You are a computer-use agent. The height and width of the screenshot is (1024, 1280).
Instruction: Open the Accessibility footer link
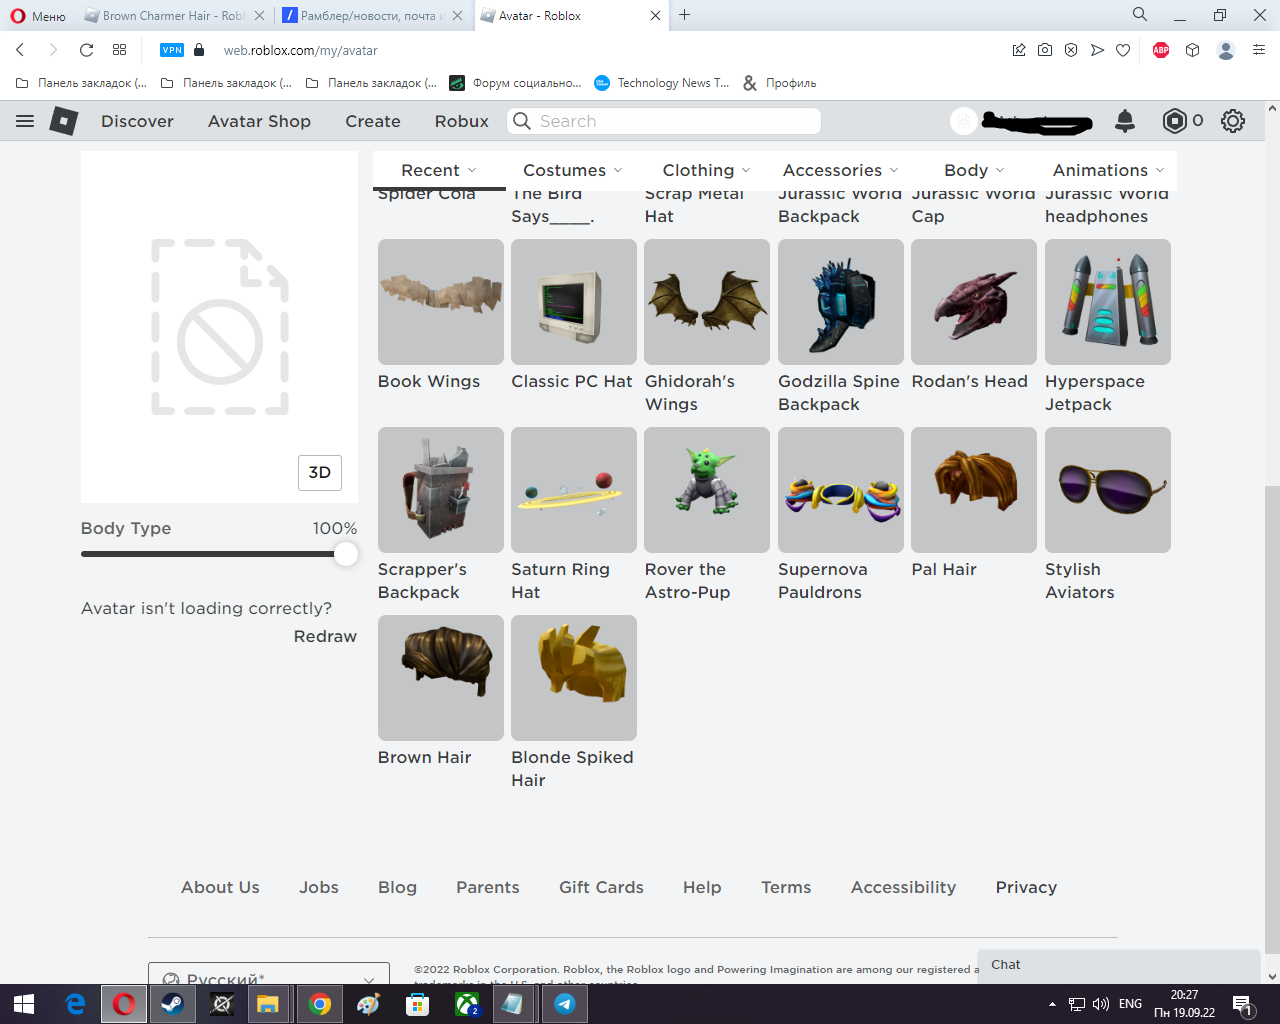[903, 887]
